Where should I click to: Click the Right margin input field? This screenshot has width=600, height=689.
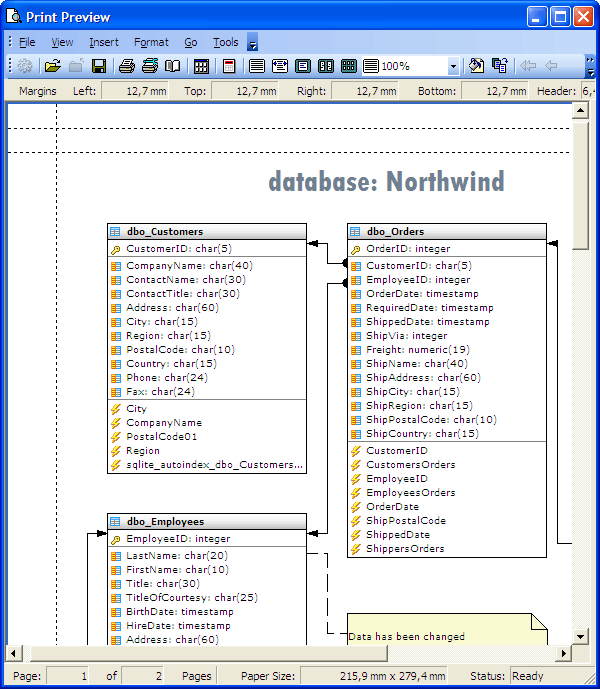(365, 91)
